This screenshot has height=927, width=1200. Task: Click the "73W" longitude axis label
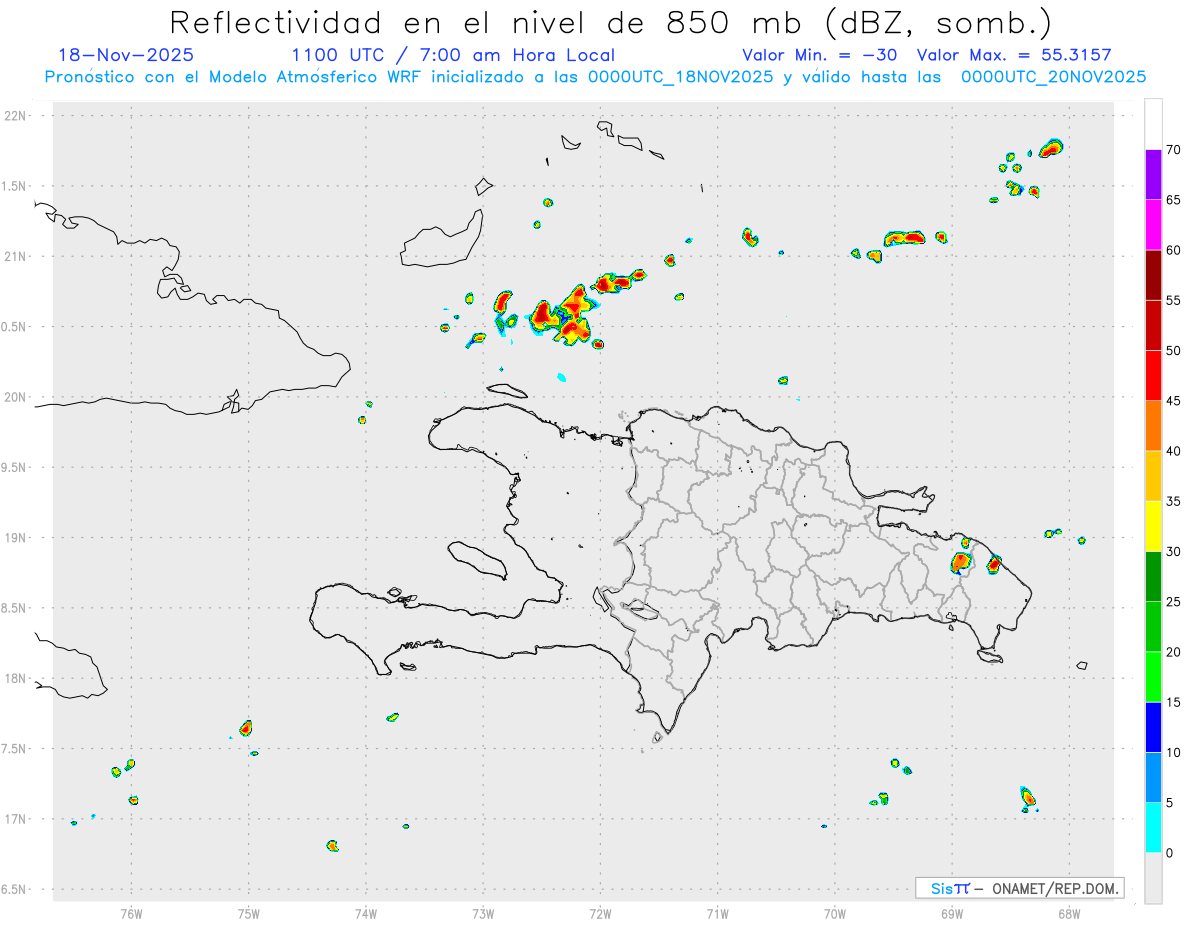click(x=483, y=913)
